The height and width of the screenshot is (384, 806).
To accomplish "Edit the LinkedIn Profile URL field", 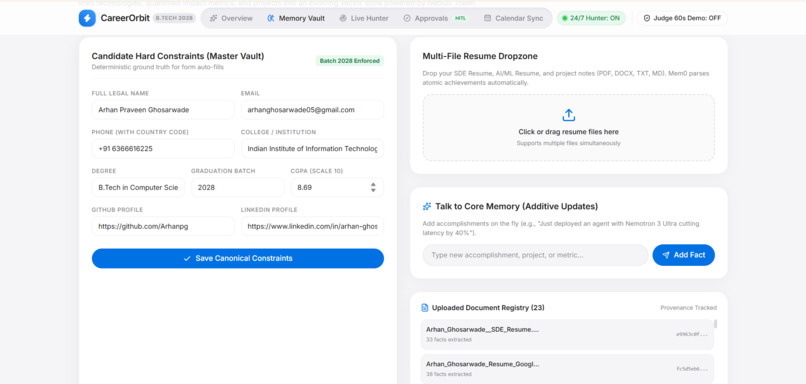I will coord(312,226).
